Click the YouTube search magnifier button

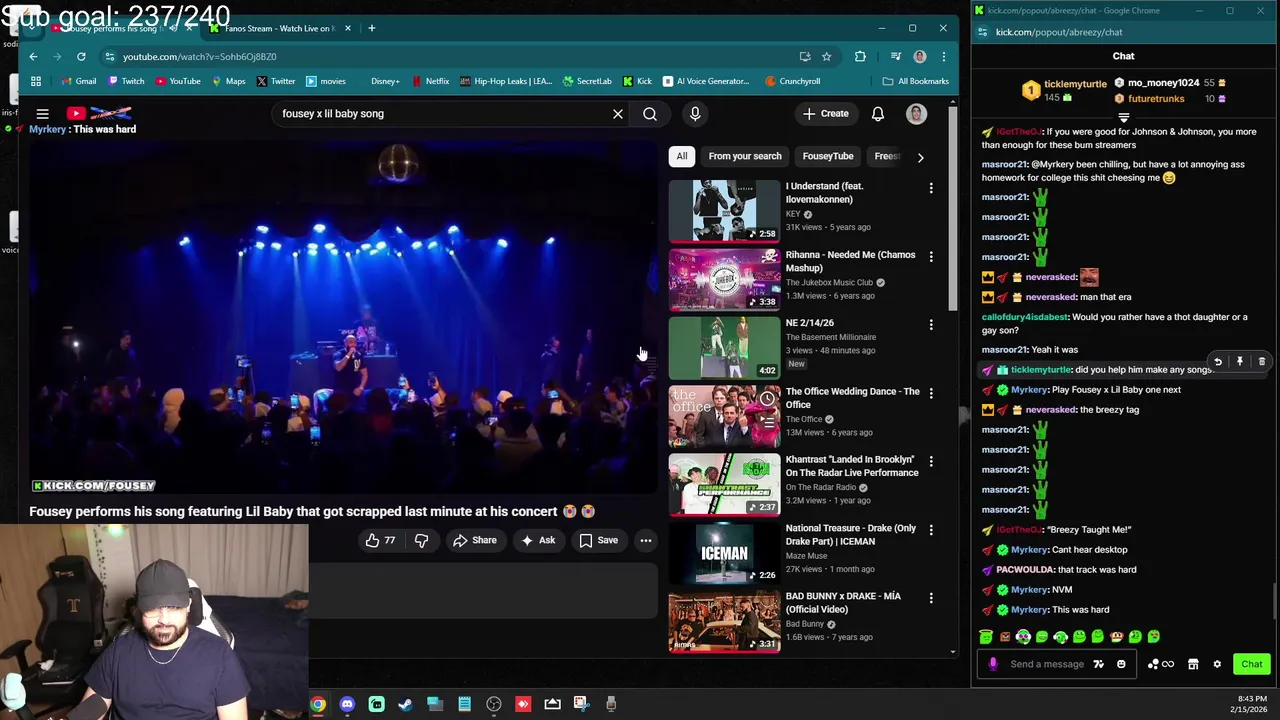pos(650,114)
